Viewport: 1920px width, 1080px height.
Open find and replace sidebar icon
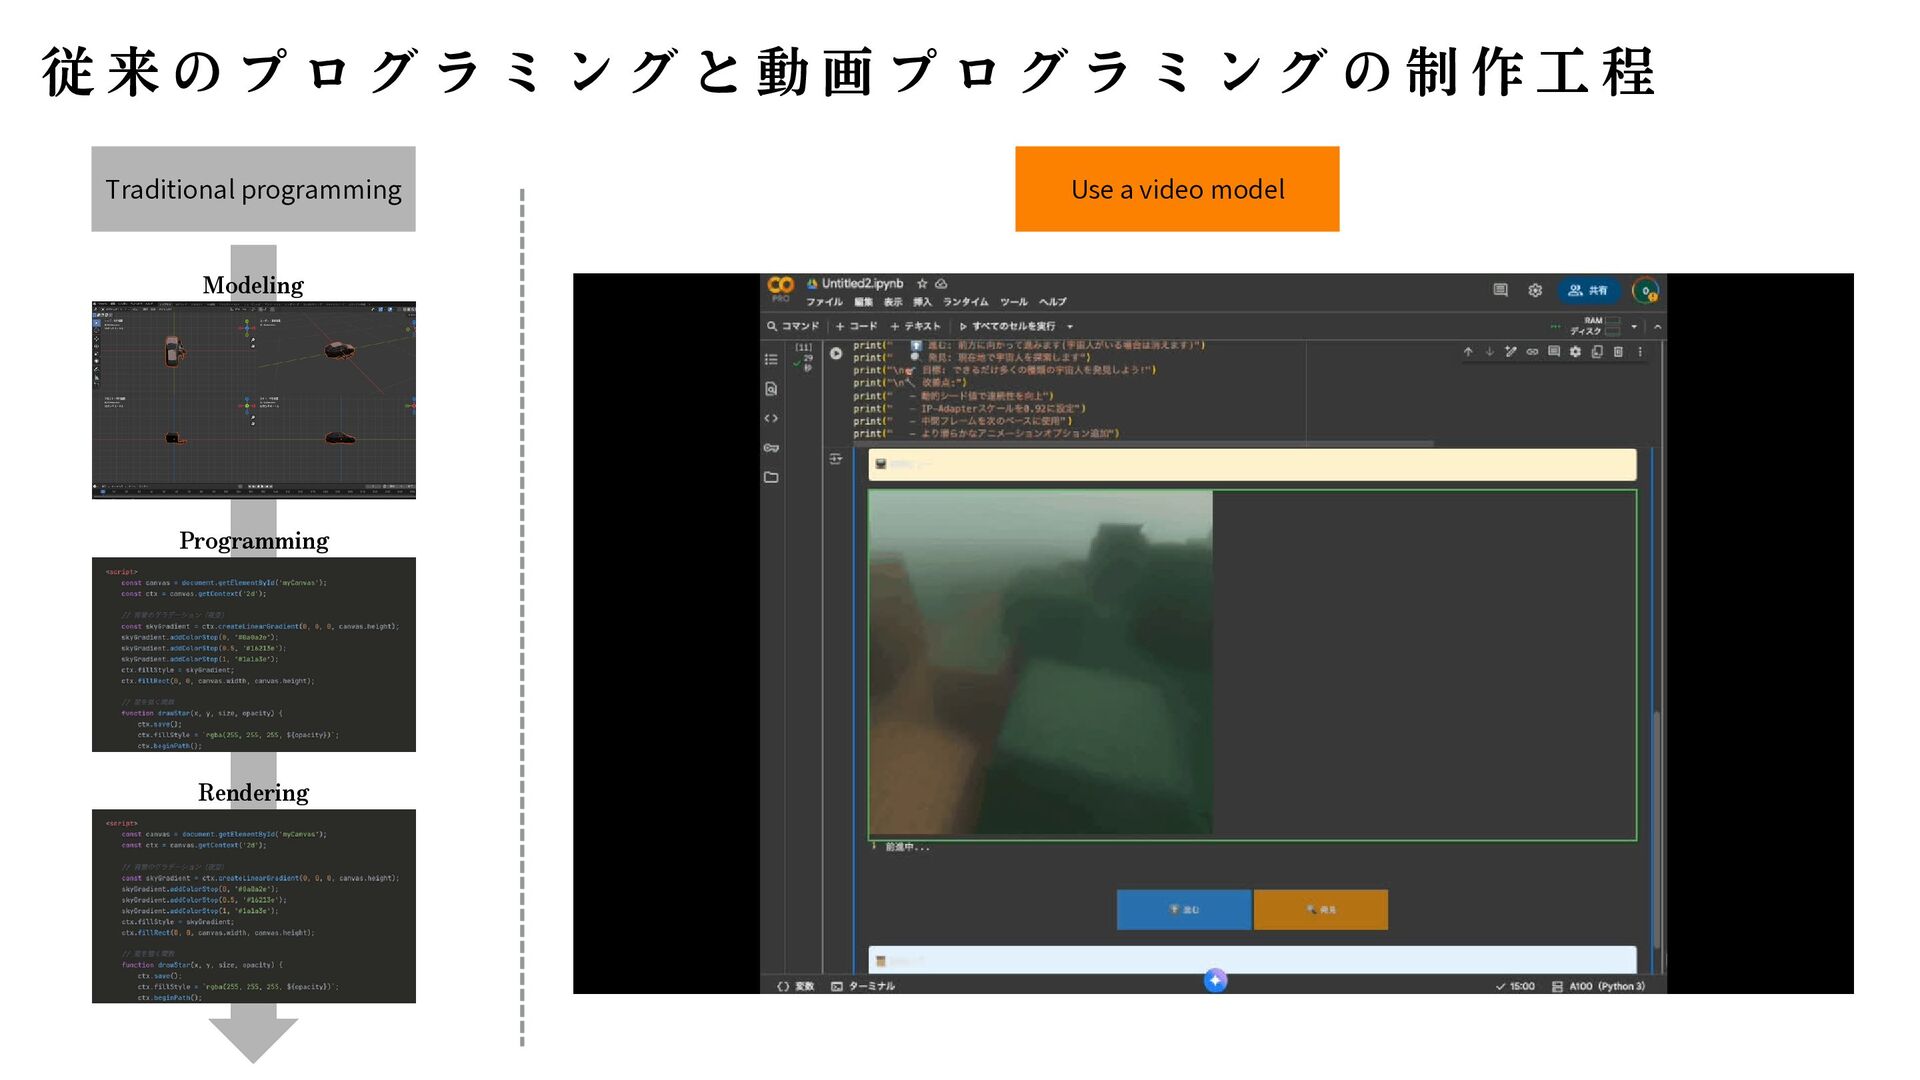pos(771,389)
